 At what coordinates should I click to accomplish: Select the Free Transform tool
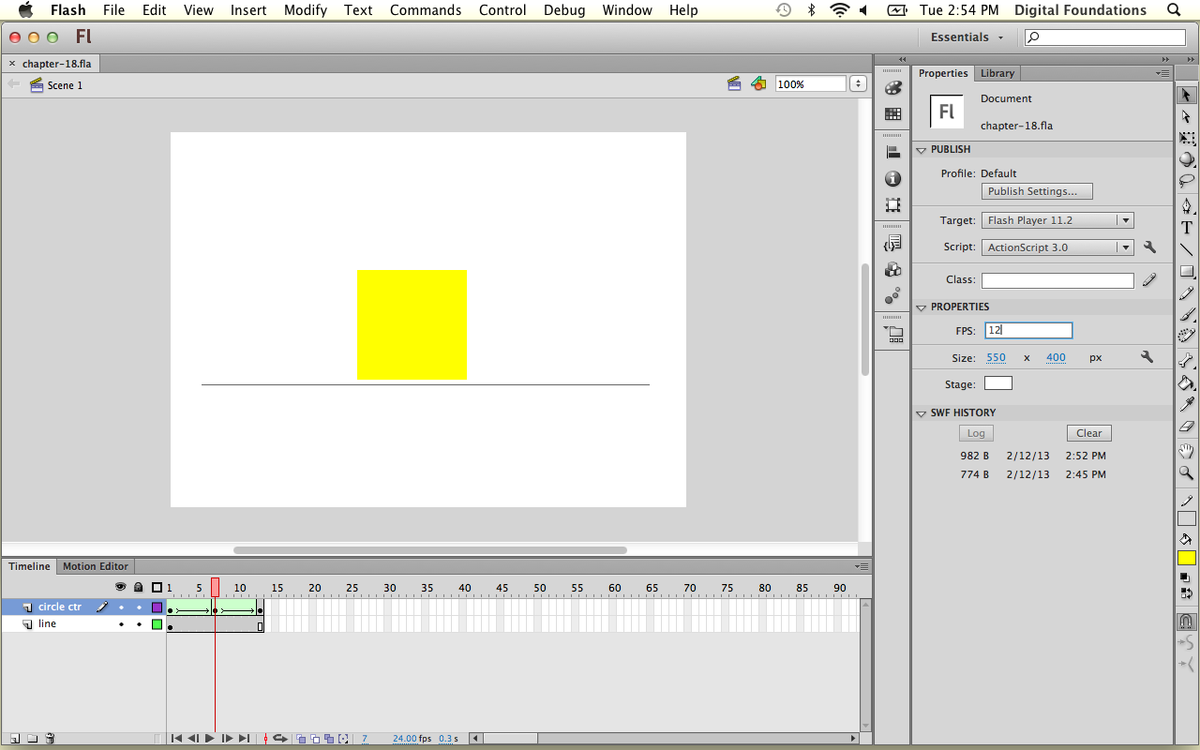point(1187,138)
